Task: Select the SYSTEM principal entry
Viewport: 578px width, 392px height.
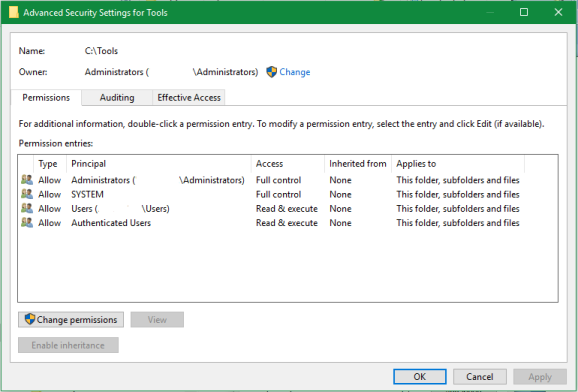Action: pyautogui.click(x=87, y=194)
